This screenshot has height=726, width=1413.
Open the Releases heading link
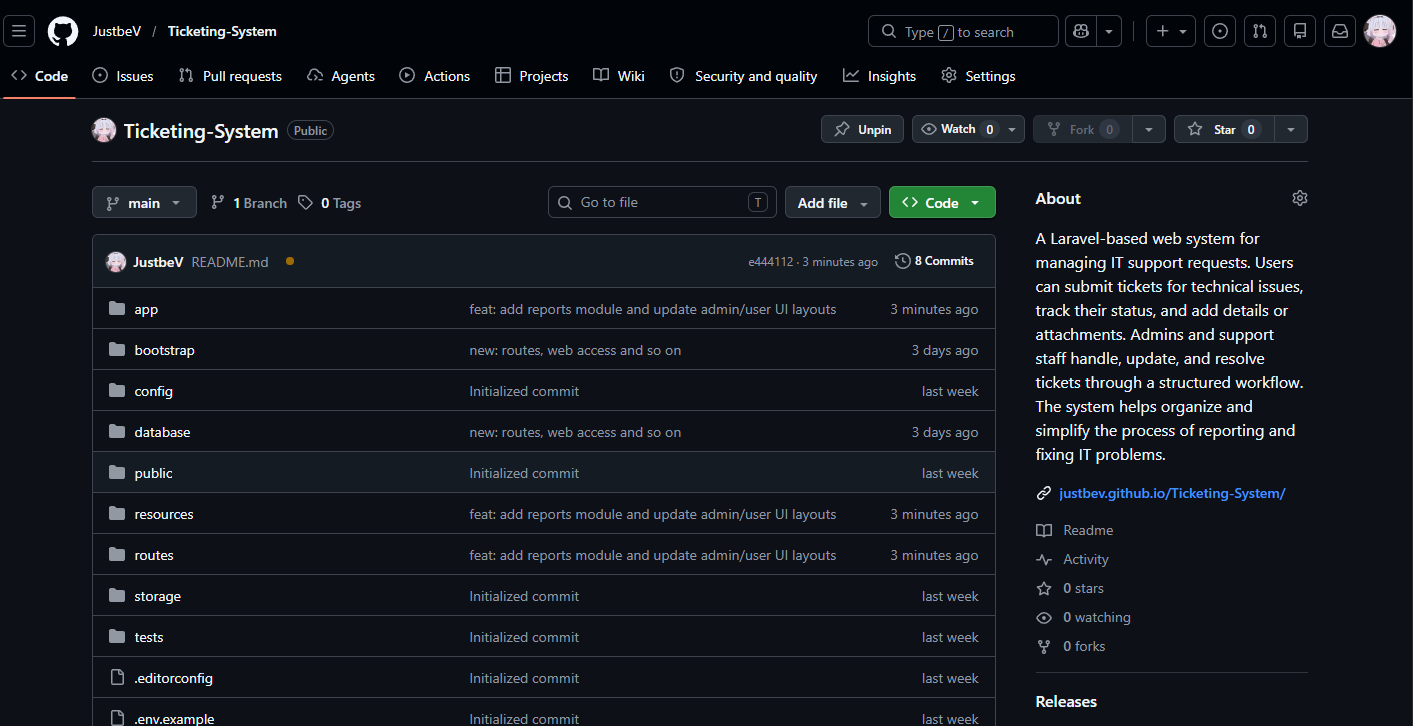1066,701
